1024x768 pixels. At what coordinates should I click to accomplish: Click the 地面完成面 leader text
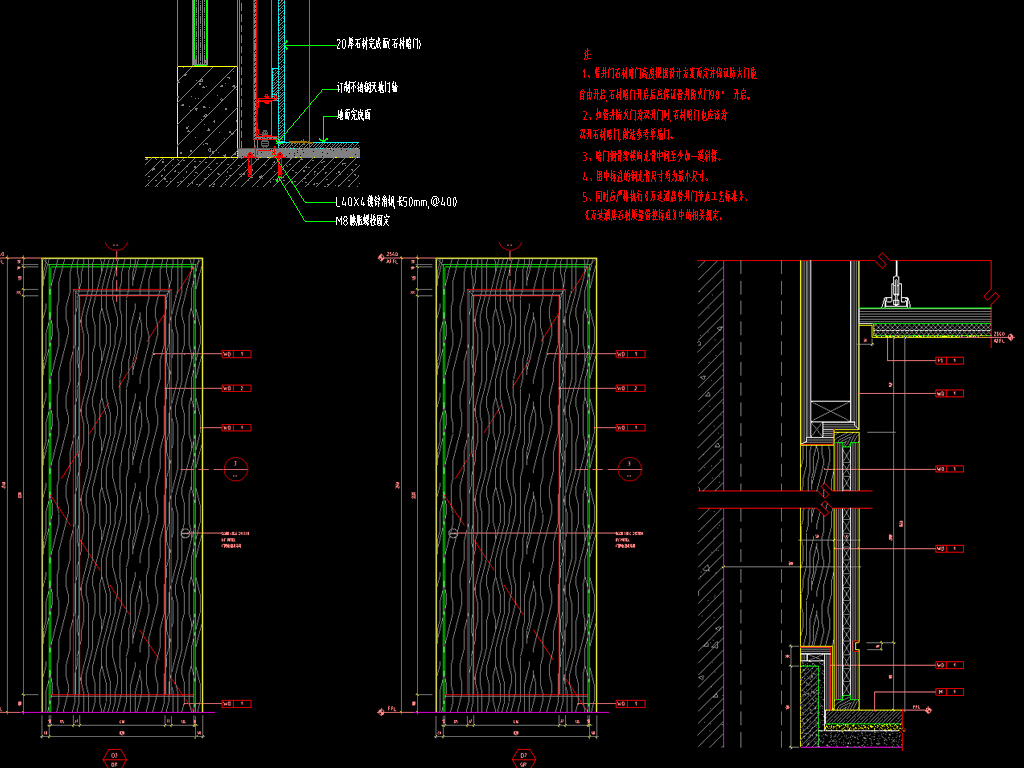click(354, 115)
